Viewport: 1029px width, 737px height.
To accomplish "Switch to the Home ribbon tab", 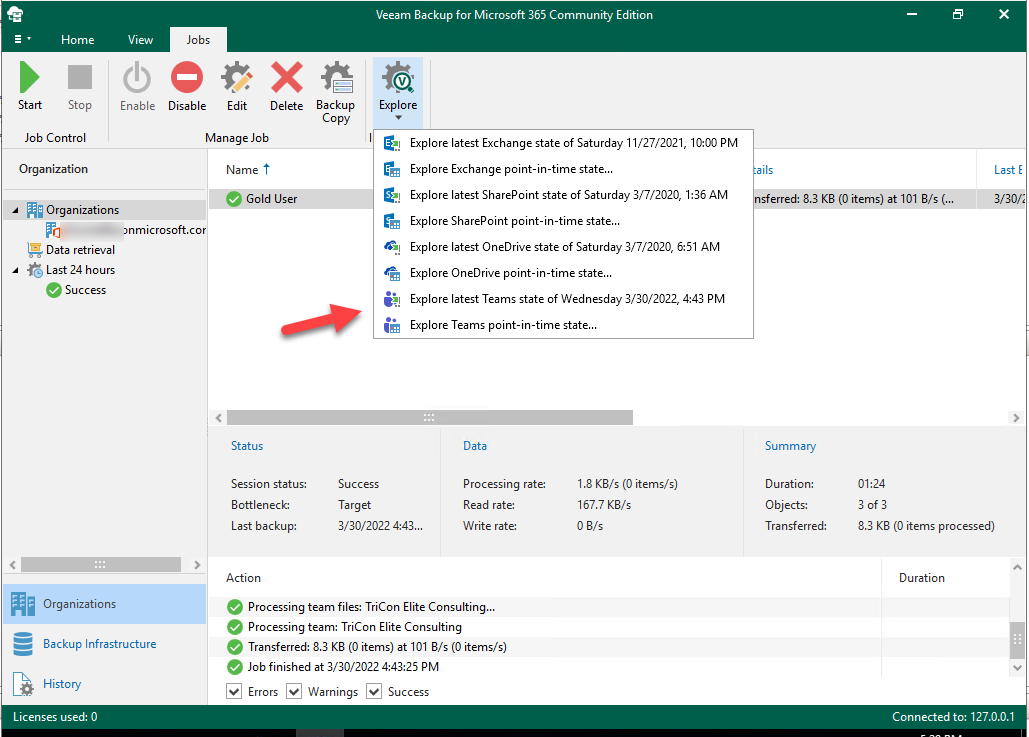I will click(x=78, y=40).
